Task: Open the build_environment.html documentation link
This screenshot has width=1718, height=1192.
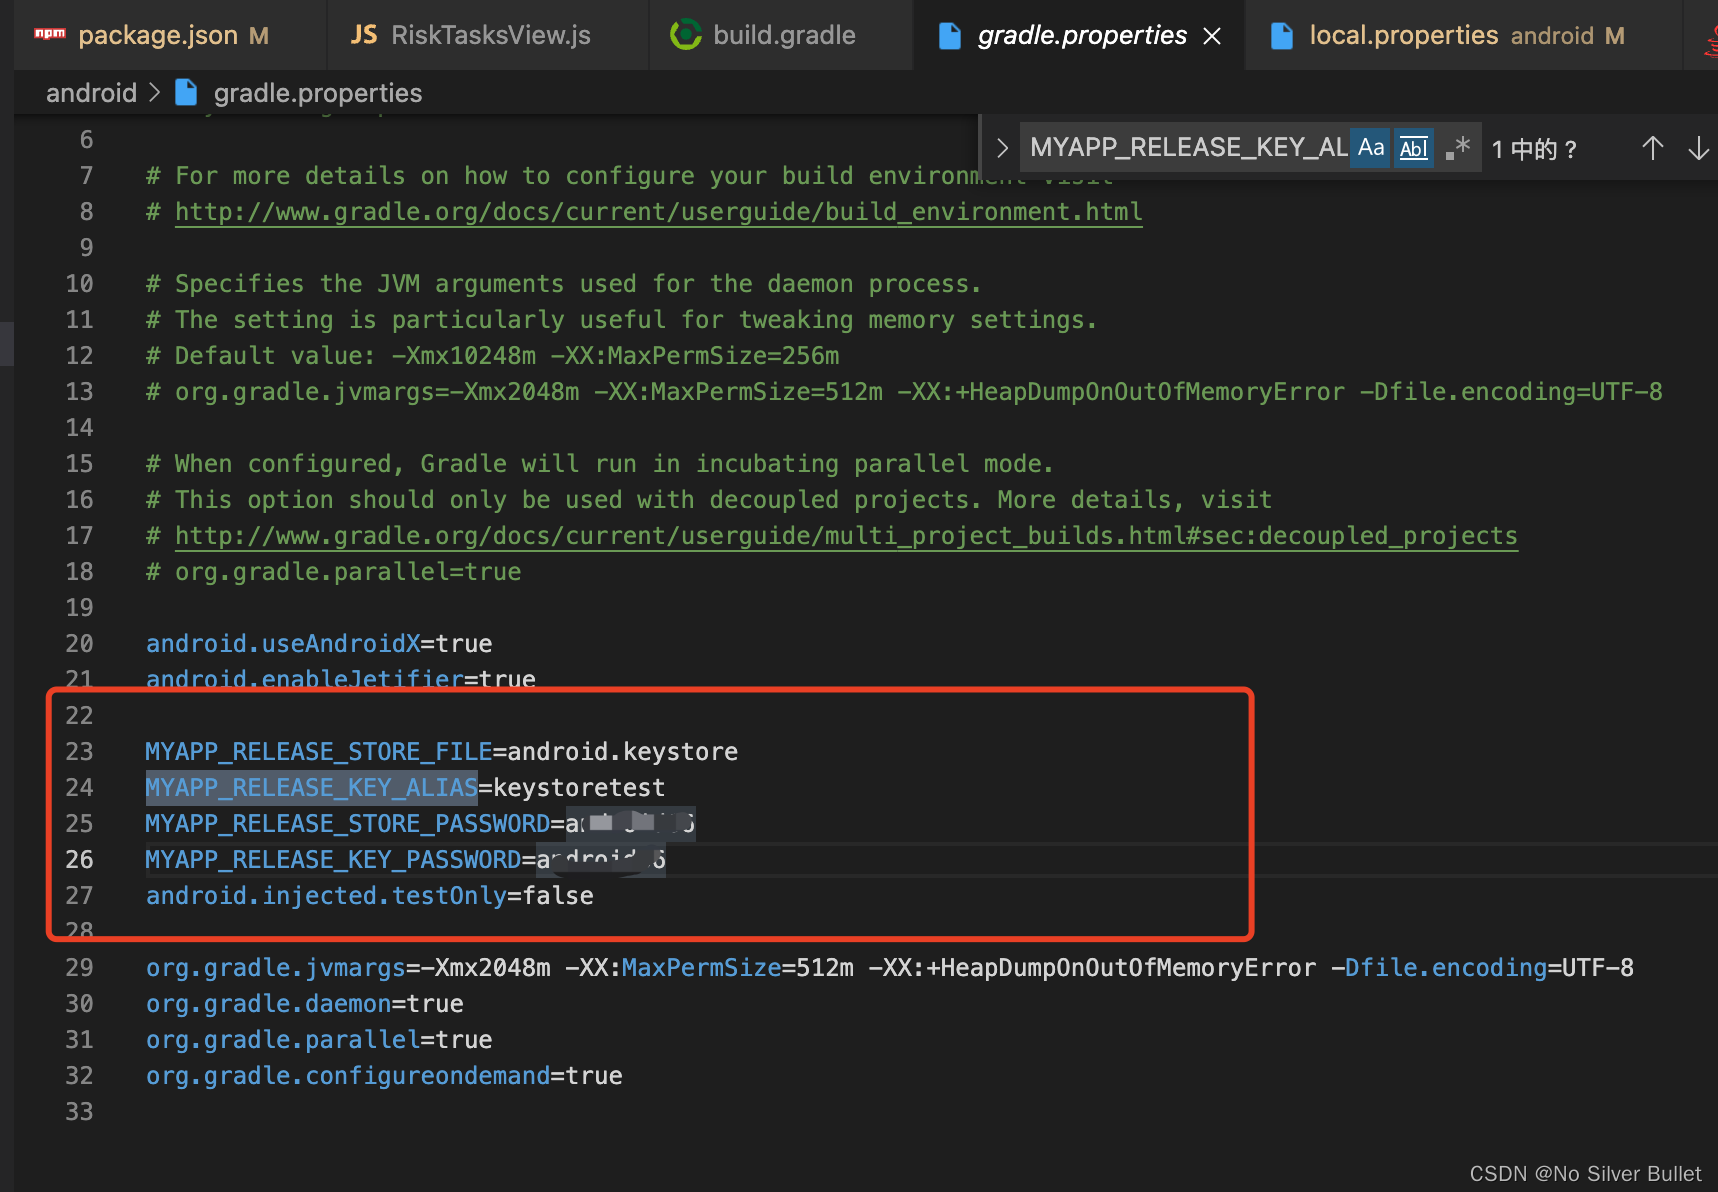Action: [x=658, y=211]
